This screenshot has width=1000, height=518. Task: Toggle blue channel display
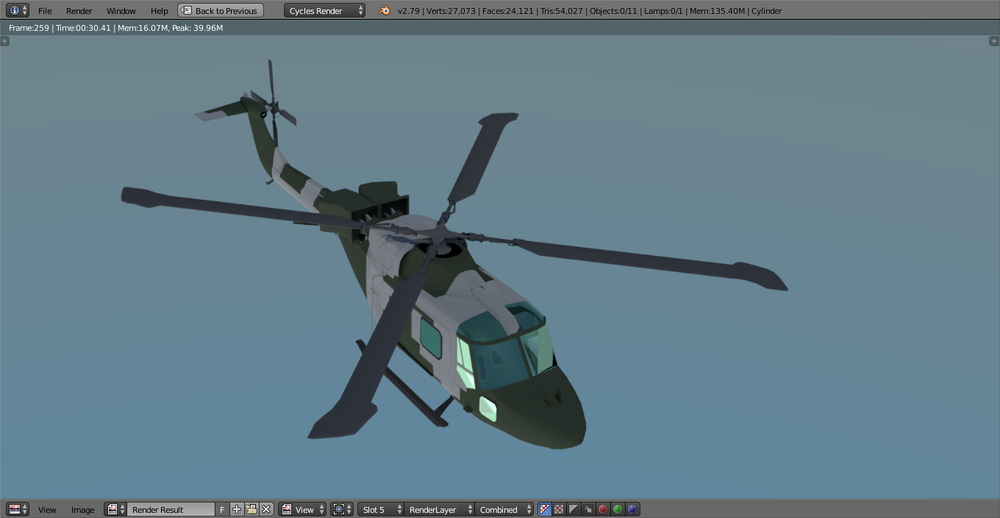(632, 509)
